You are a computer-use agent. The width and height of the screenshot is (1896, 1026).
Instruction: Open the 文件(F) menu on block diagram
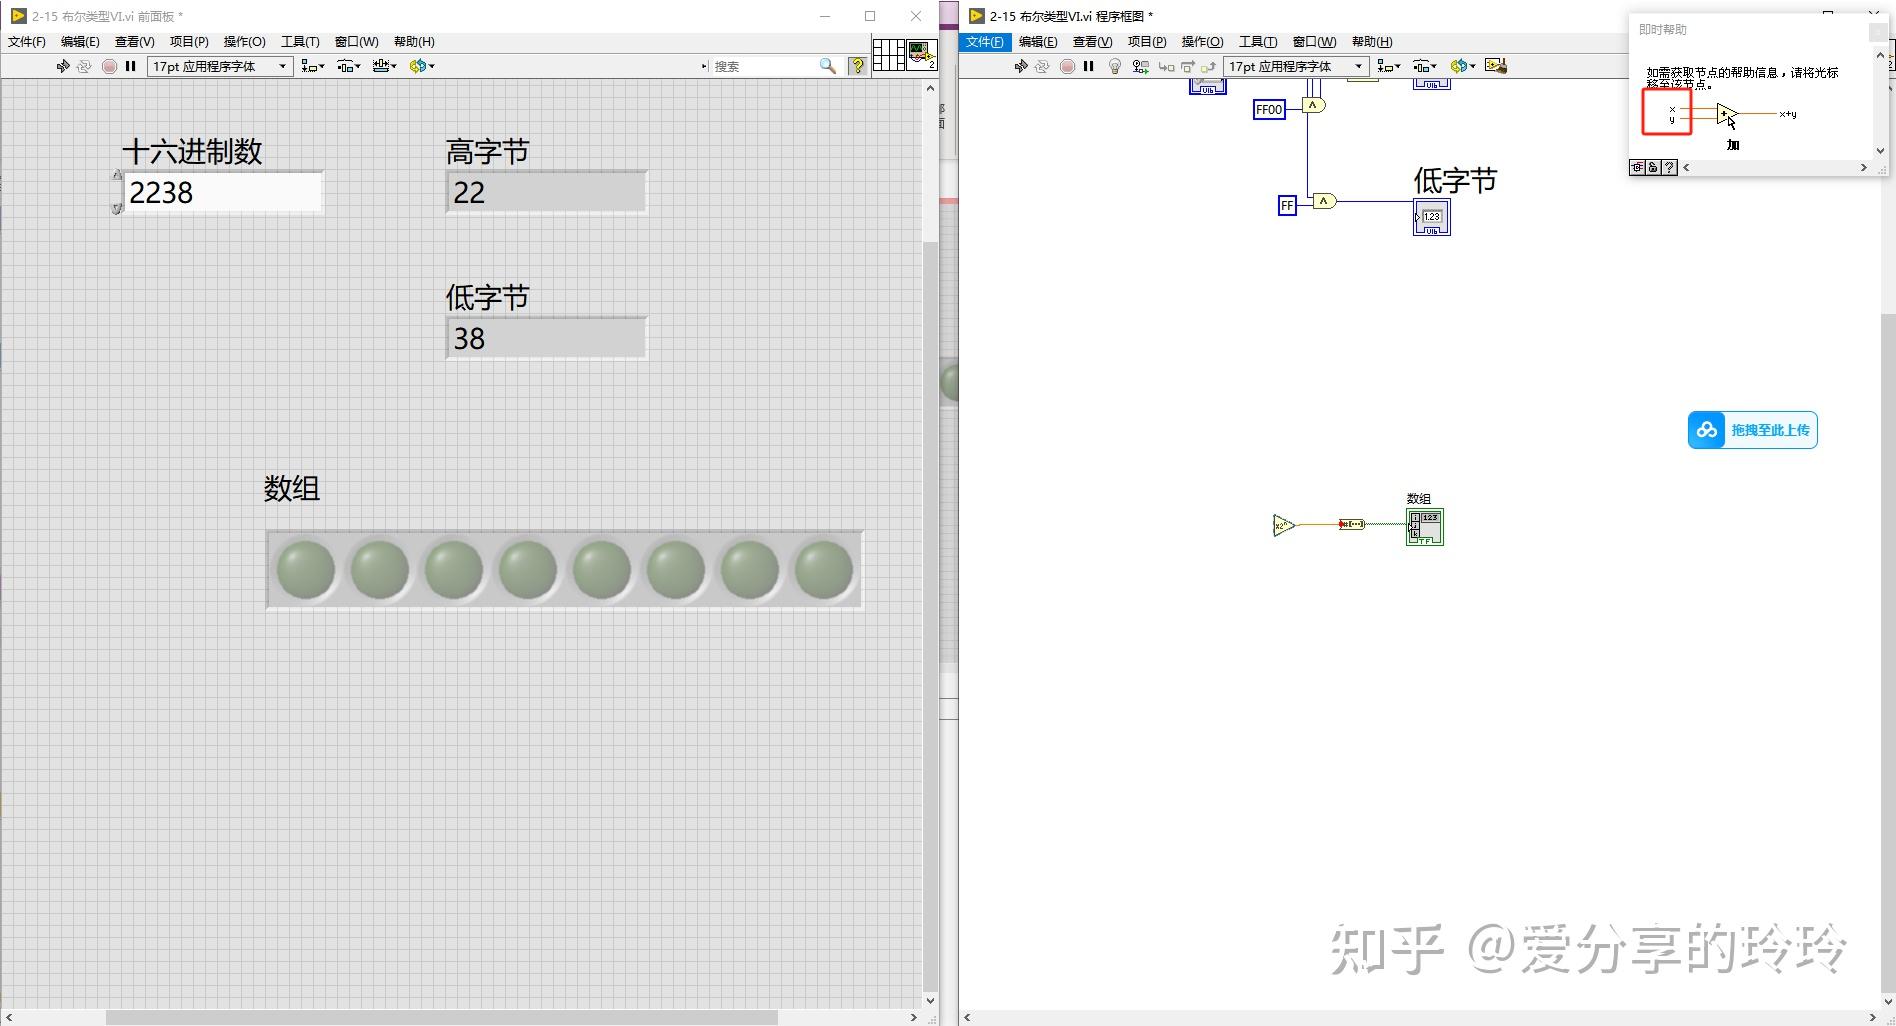(984, 41)
